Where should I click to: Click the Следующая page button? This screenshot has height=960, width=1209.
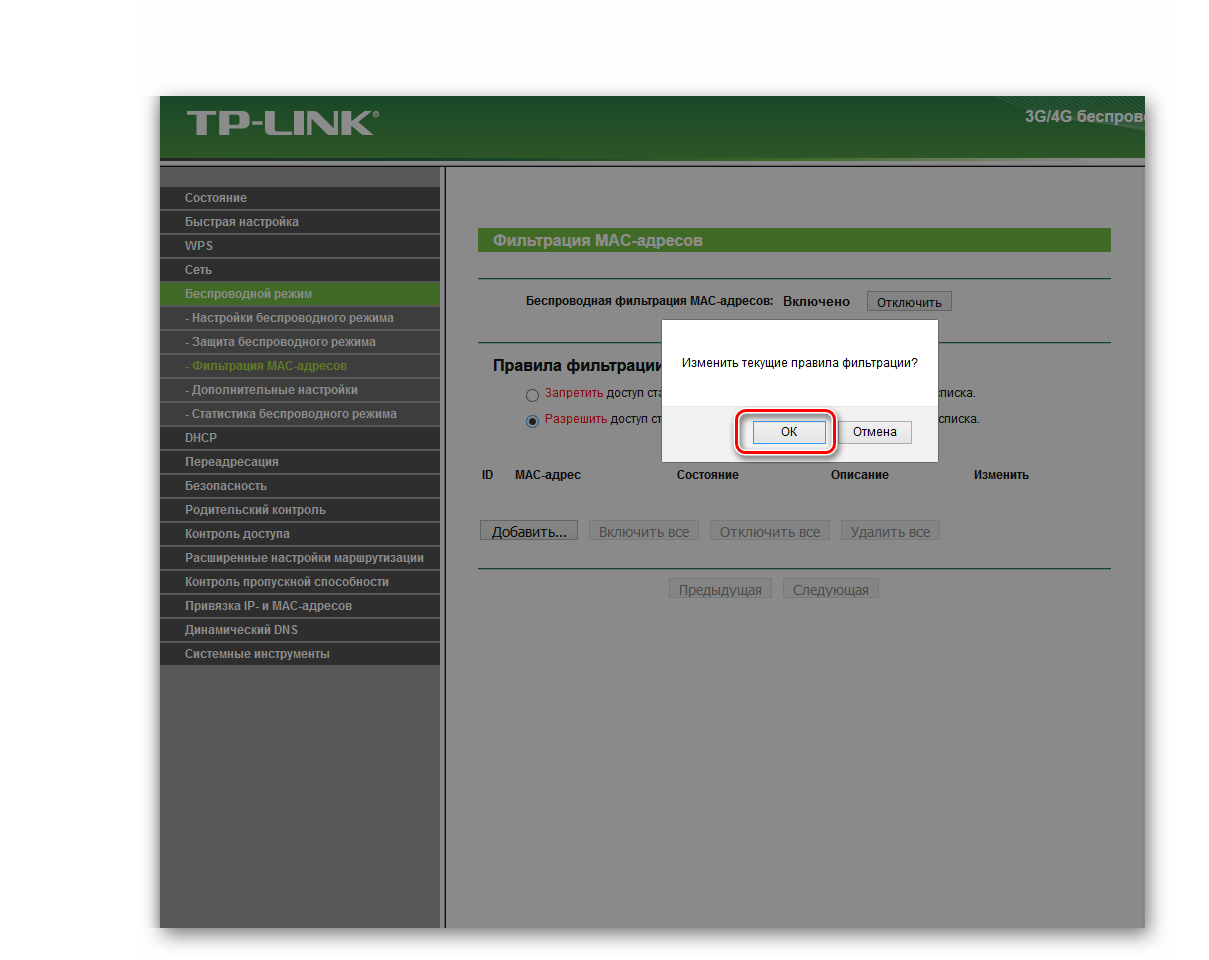[830, 589]
